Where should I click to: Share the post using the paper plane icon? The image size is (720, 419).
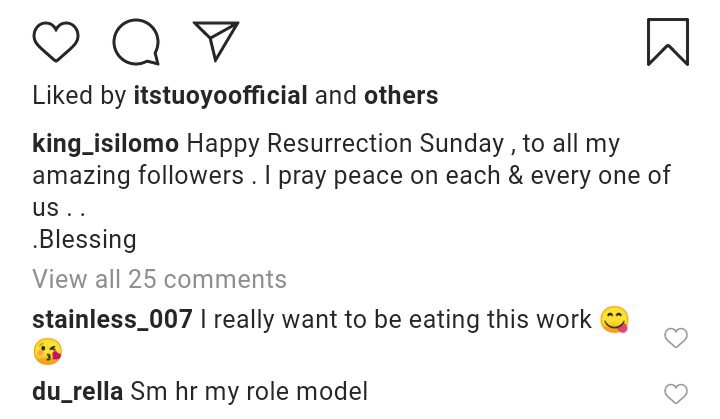point(216,42)
